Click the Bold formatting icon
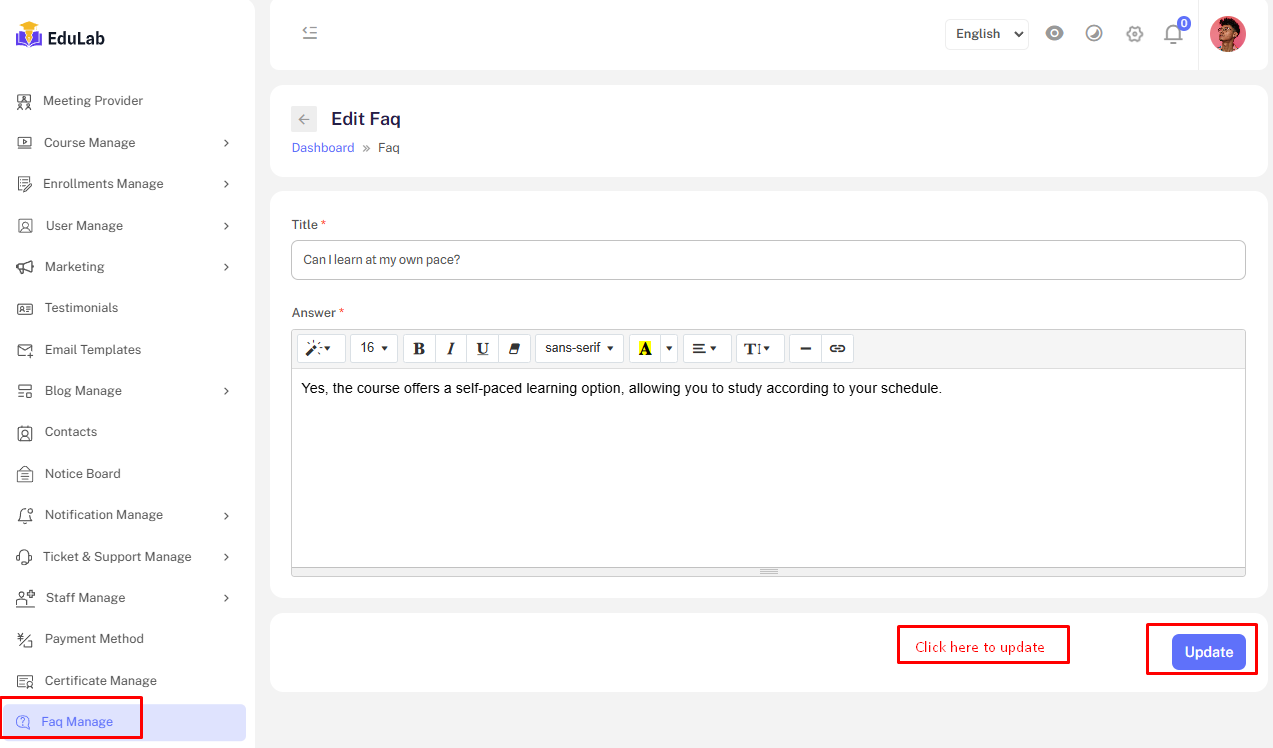 click(x=419, y=348)
